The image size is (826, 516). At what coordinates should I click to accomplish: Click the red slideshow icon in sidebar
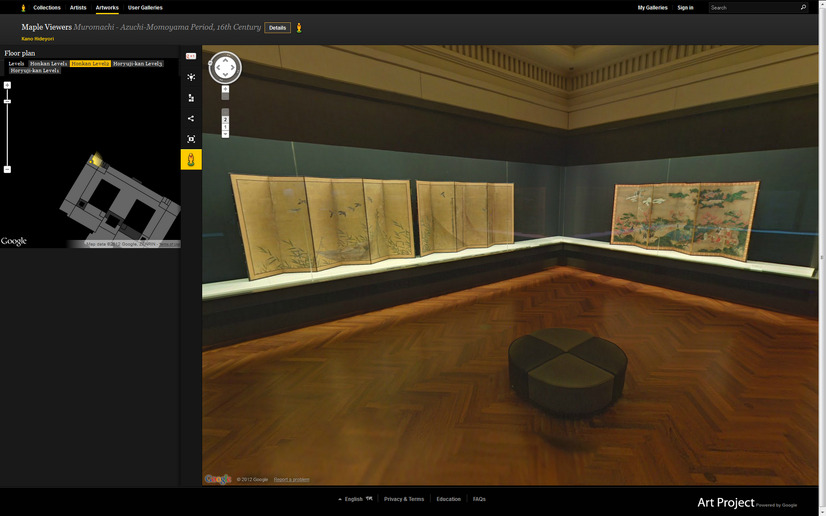click(x=191, y=56)
